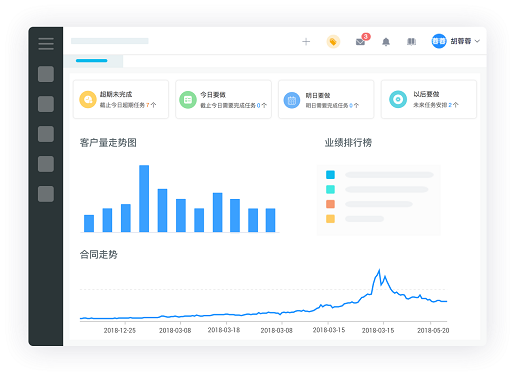Viewport: 515px width, 376px height.
Task: Click the blue user avatar
Action: point(439,41)
